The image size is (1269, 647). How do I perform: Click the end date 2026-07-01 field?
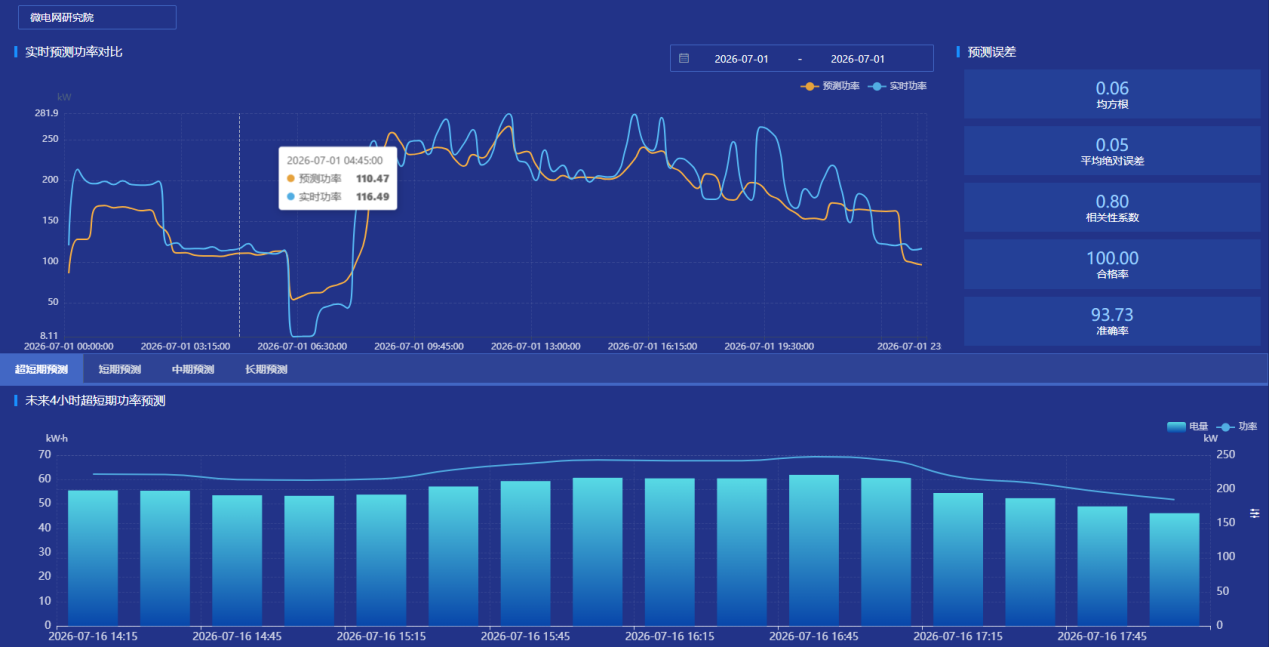coord(858,59)
